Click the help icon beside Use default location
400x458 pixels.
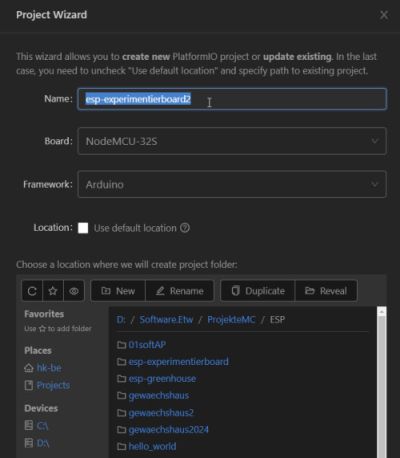185,228
